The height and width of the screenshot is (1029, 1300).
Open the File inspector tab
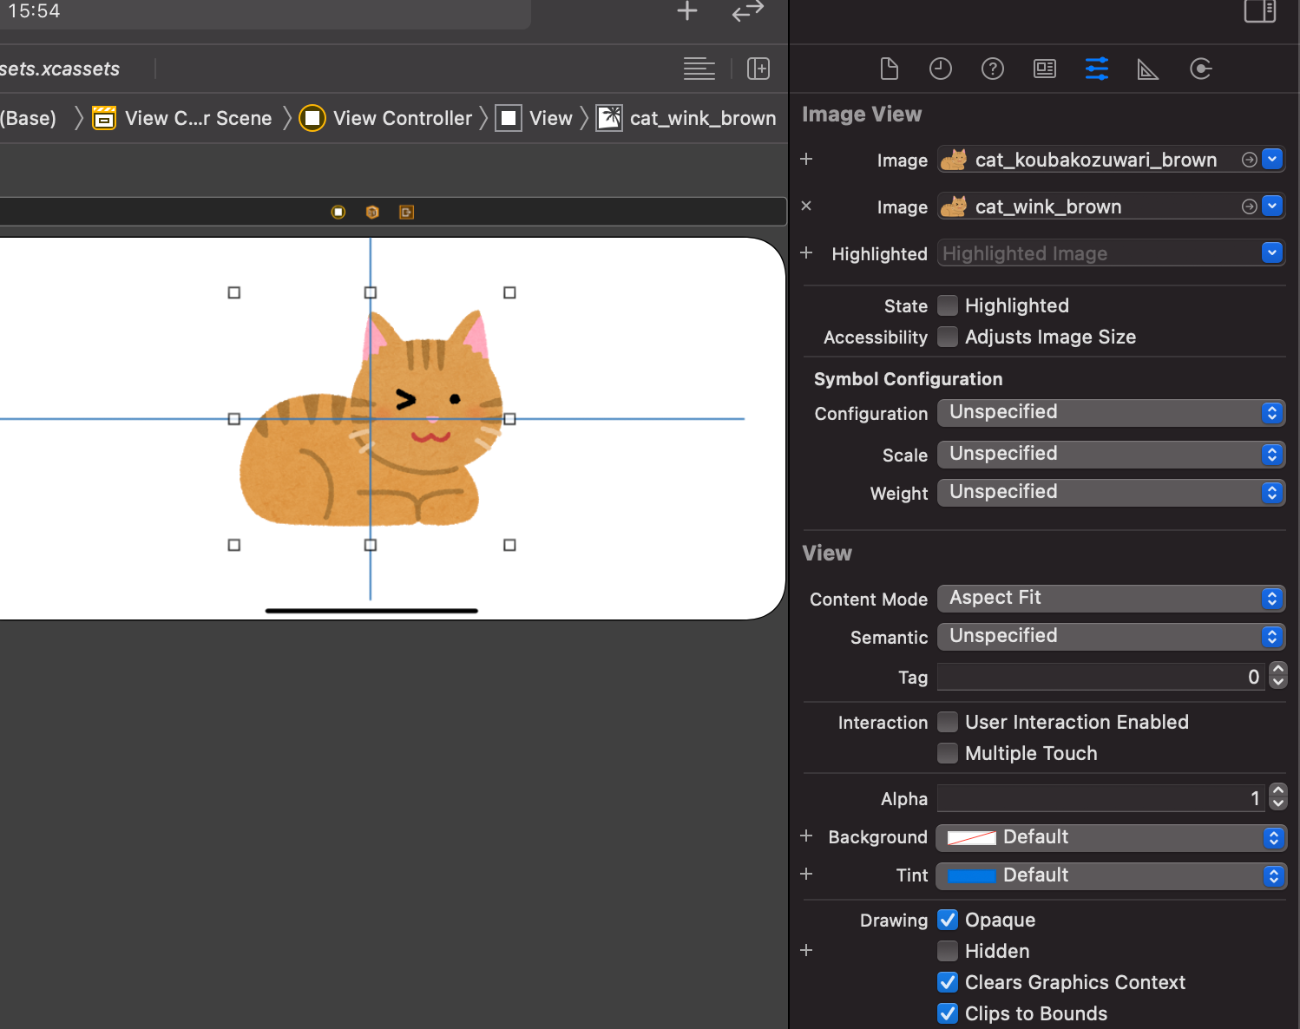pyautogui.click(x=889, y=69)
